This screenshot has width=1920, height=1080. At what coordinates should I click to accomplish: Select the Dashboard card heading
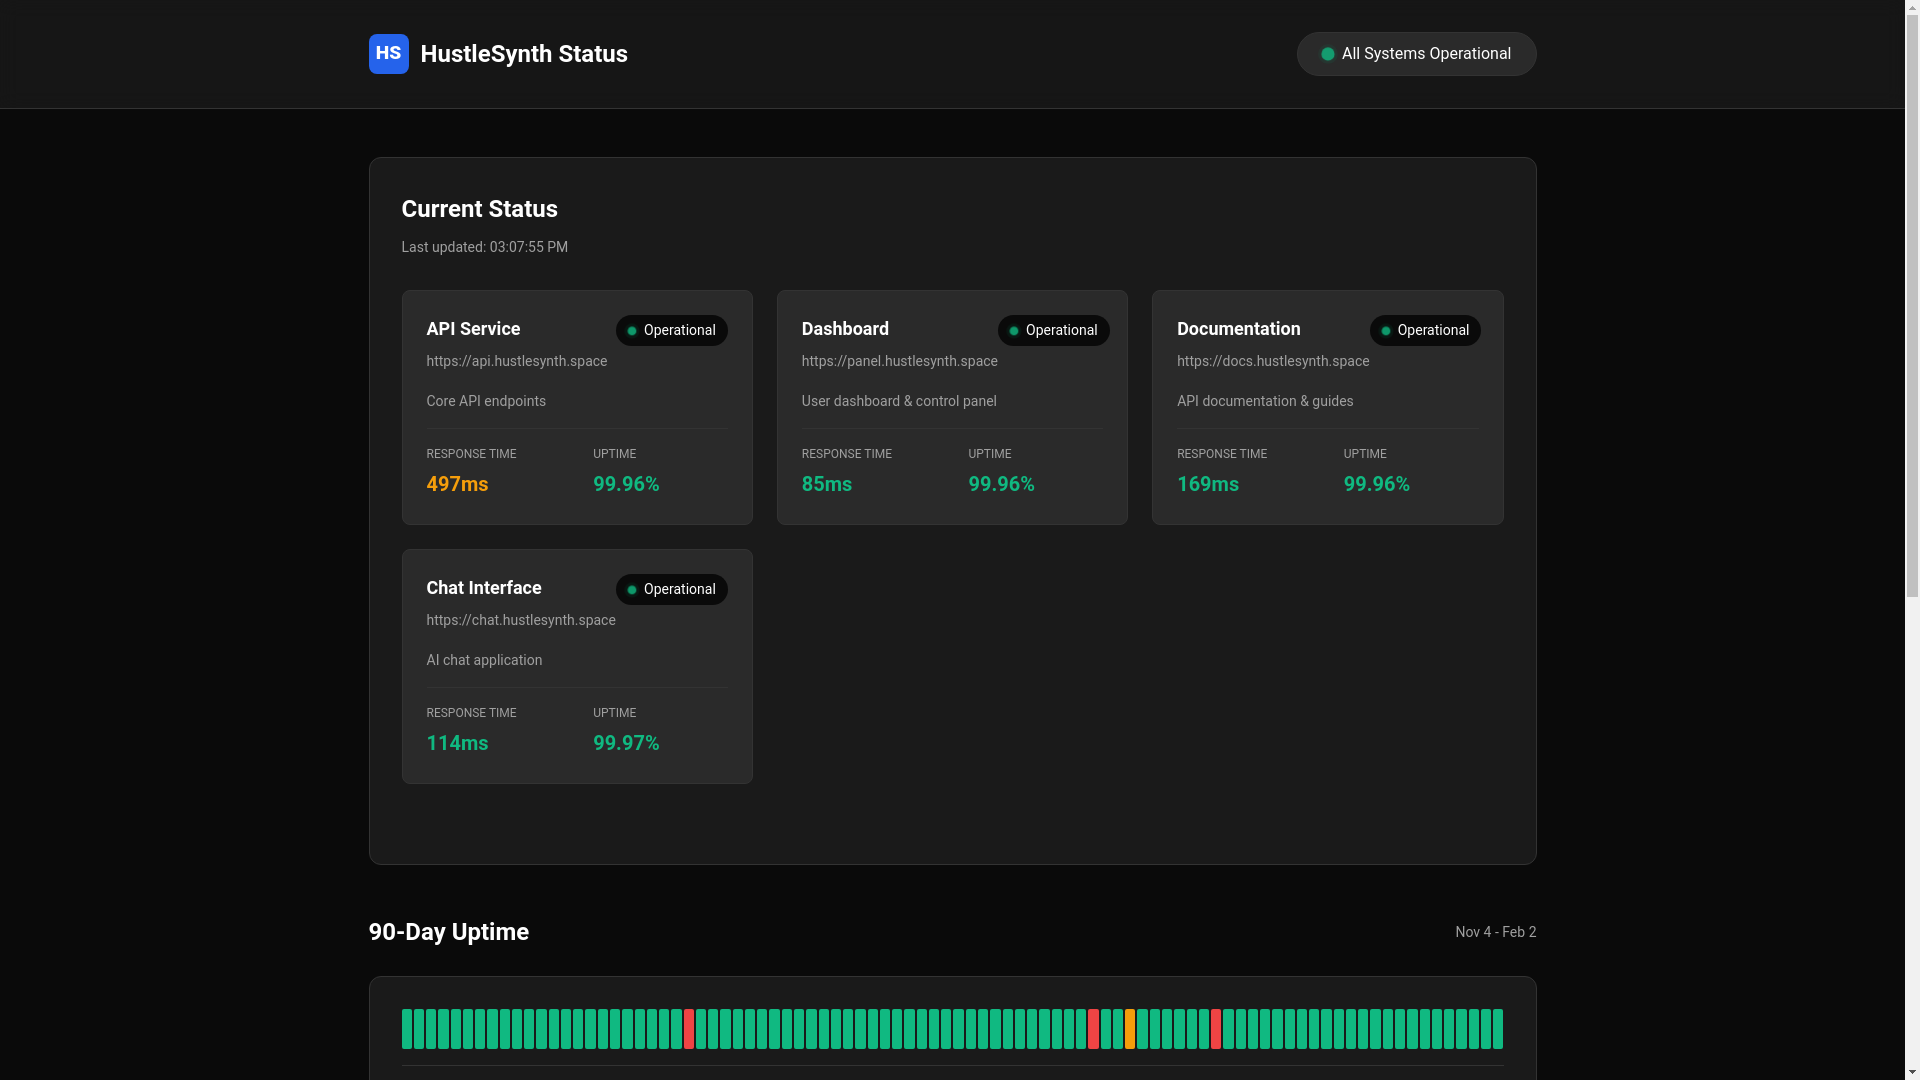pos(845,329)
